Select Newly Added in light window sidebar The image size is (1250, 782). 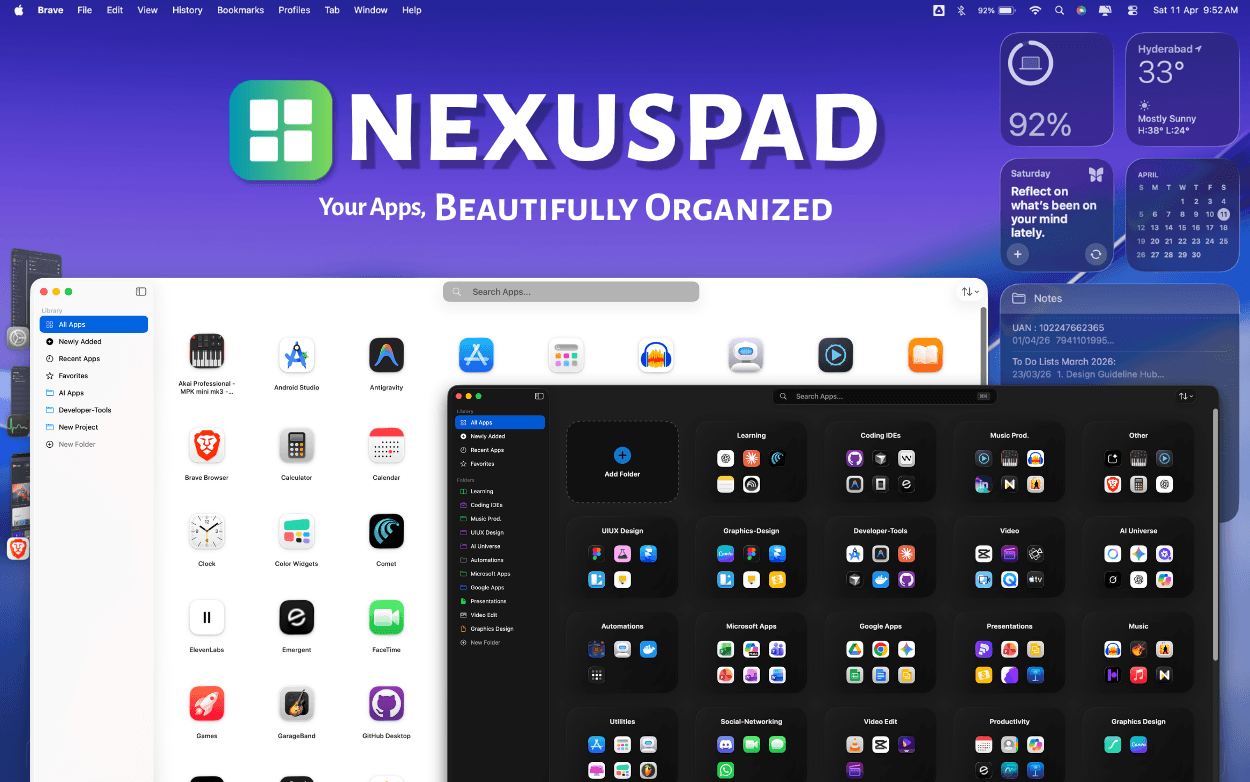[94, 341]
